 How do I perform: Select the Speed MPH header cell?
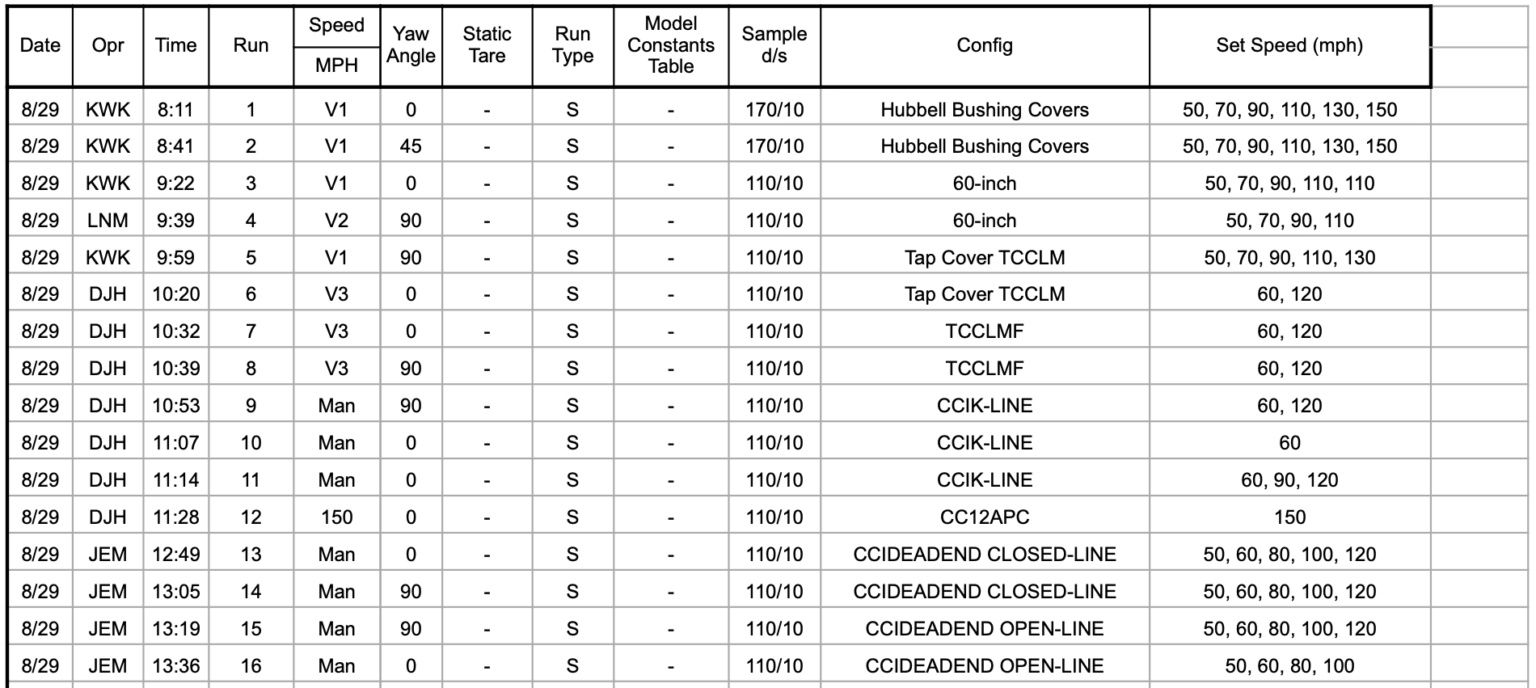tap(336, 46)
